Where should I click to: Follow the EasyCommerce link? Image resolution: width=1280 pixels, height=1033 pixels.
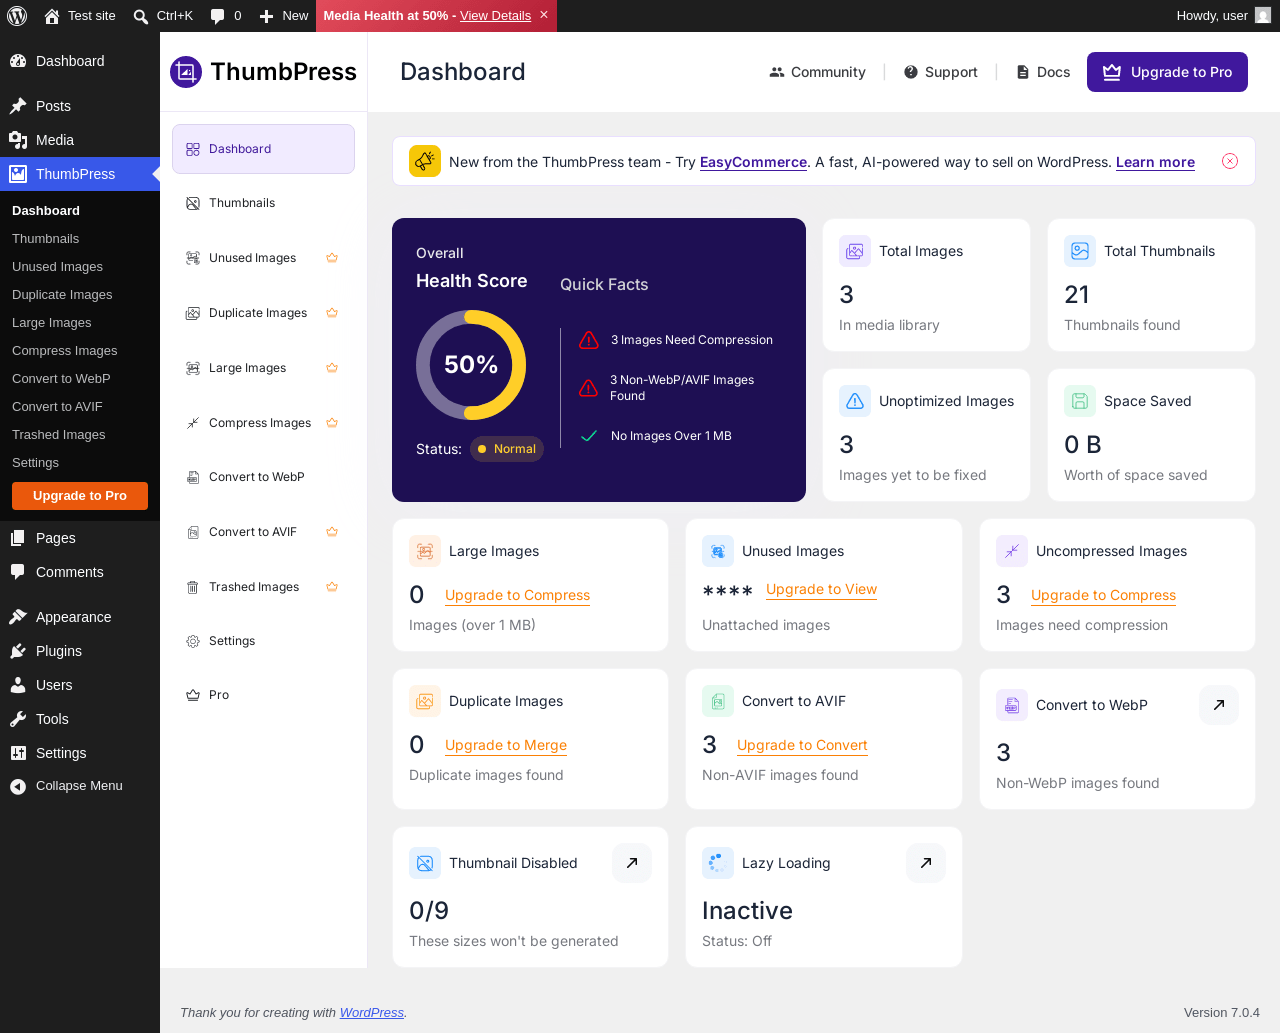point(753,162)
